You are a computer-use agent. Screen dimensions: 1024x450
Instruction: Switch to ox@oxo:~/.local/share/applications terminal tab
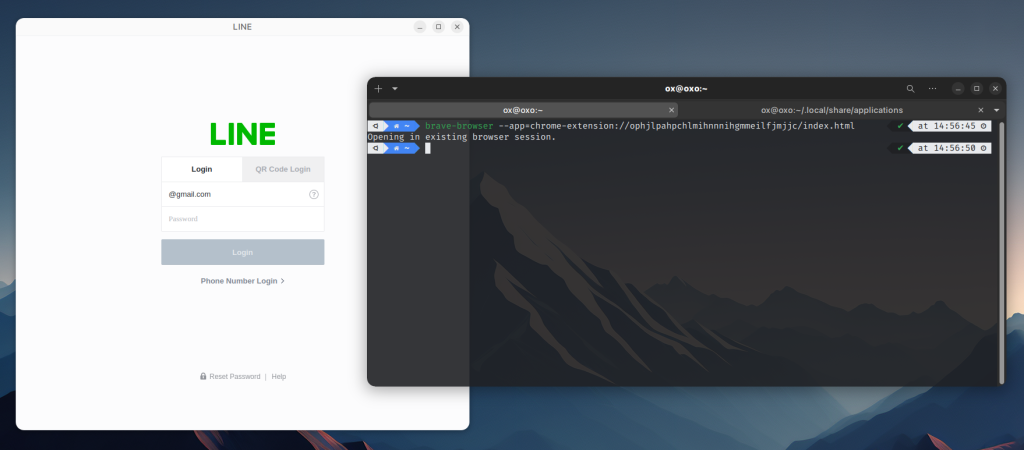(x=832, y=110)
